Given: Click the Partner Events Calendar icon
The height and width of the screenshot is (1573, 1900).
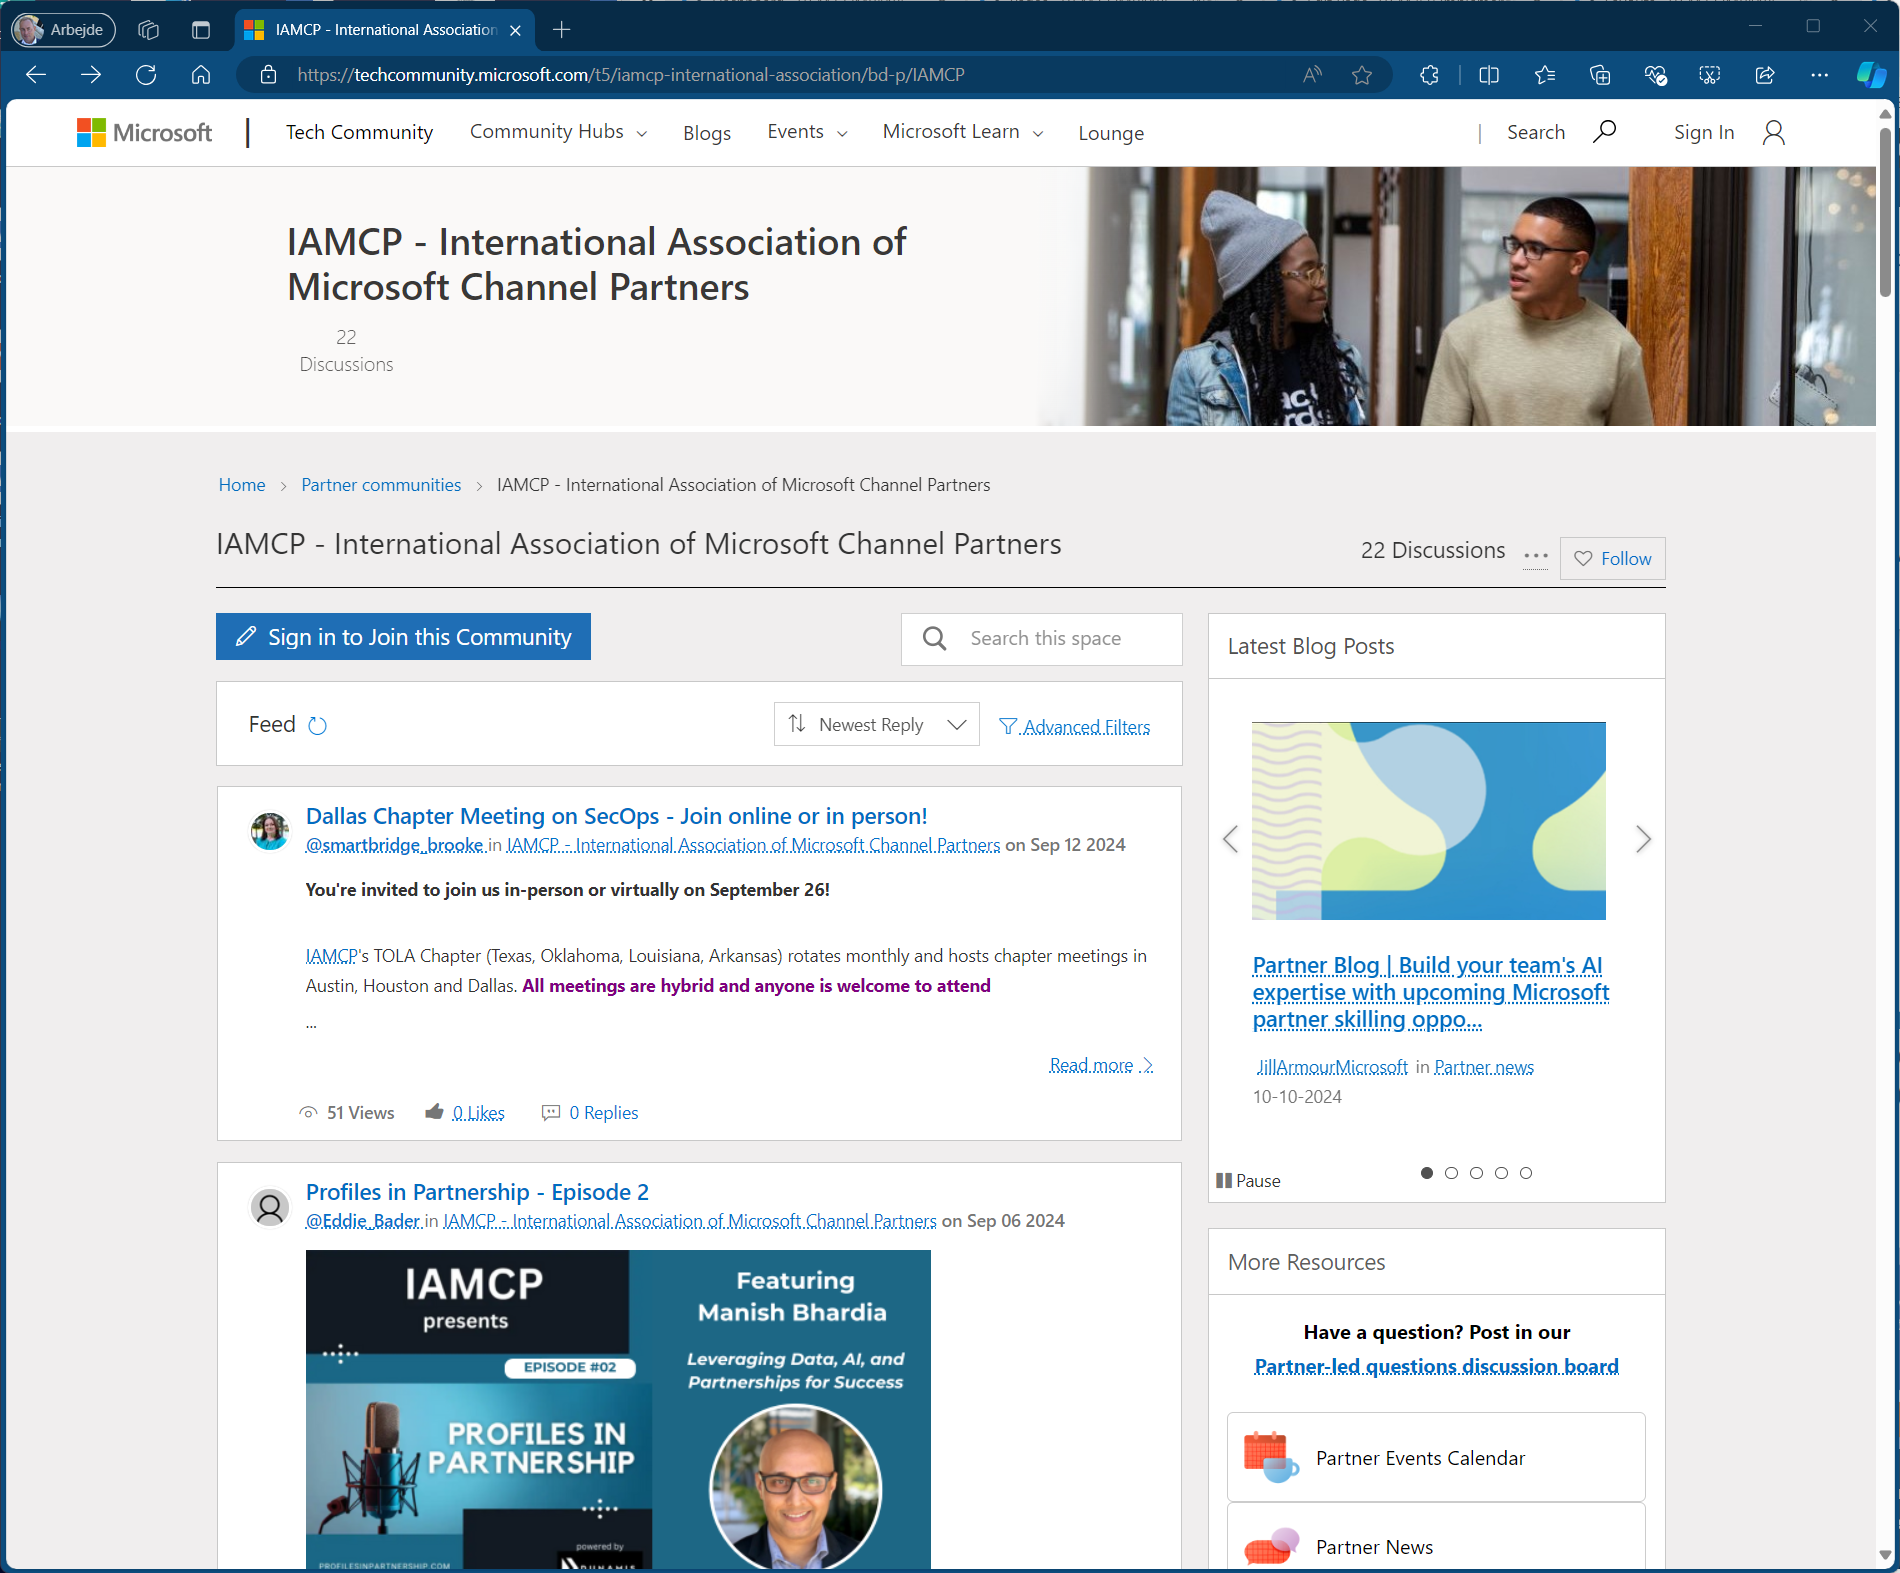Looking at the screenshot, I should 1270,1457.
